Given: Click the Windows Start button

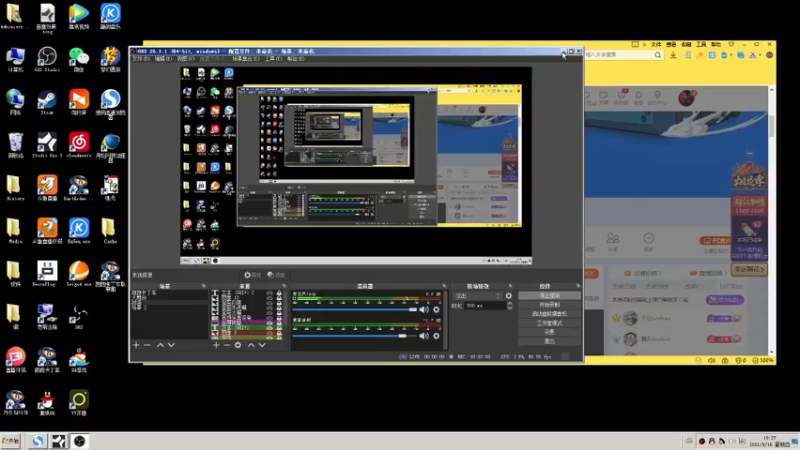Looking at the screenshot, I should [x=11, y=441].
